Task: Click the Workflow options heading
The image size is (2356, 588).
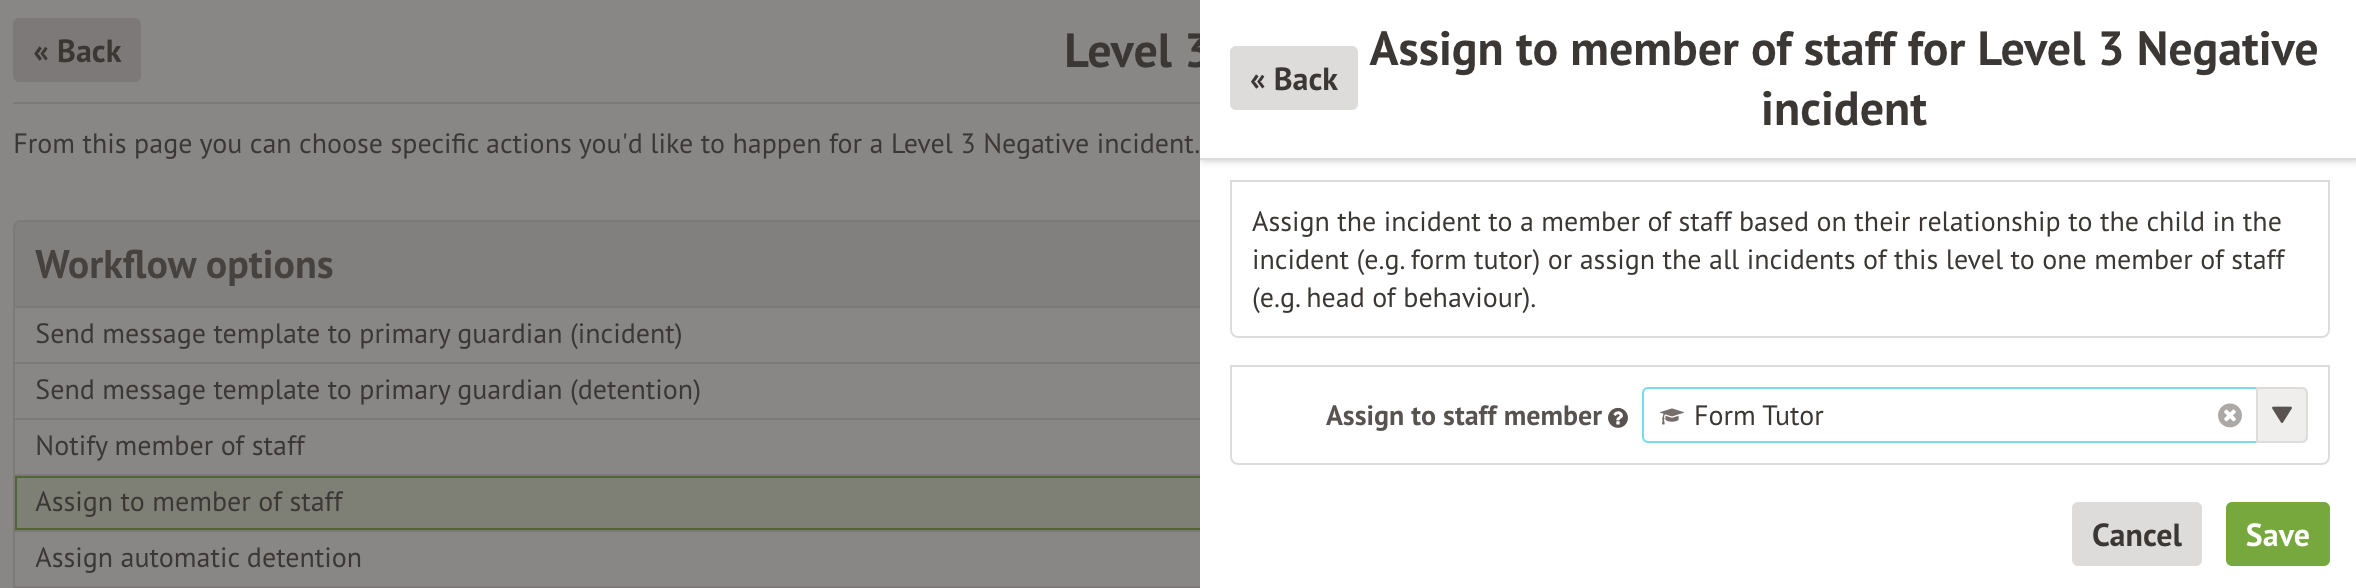Action: point(184,265)
